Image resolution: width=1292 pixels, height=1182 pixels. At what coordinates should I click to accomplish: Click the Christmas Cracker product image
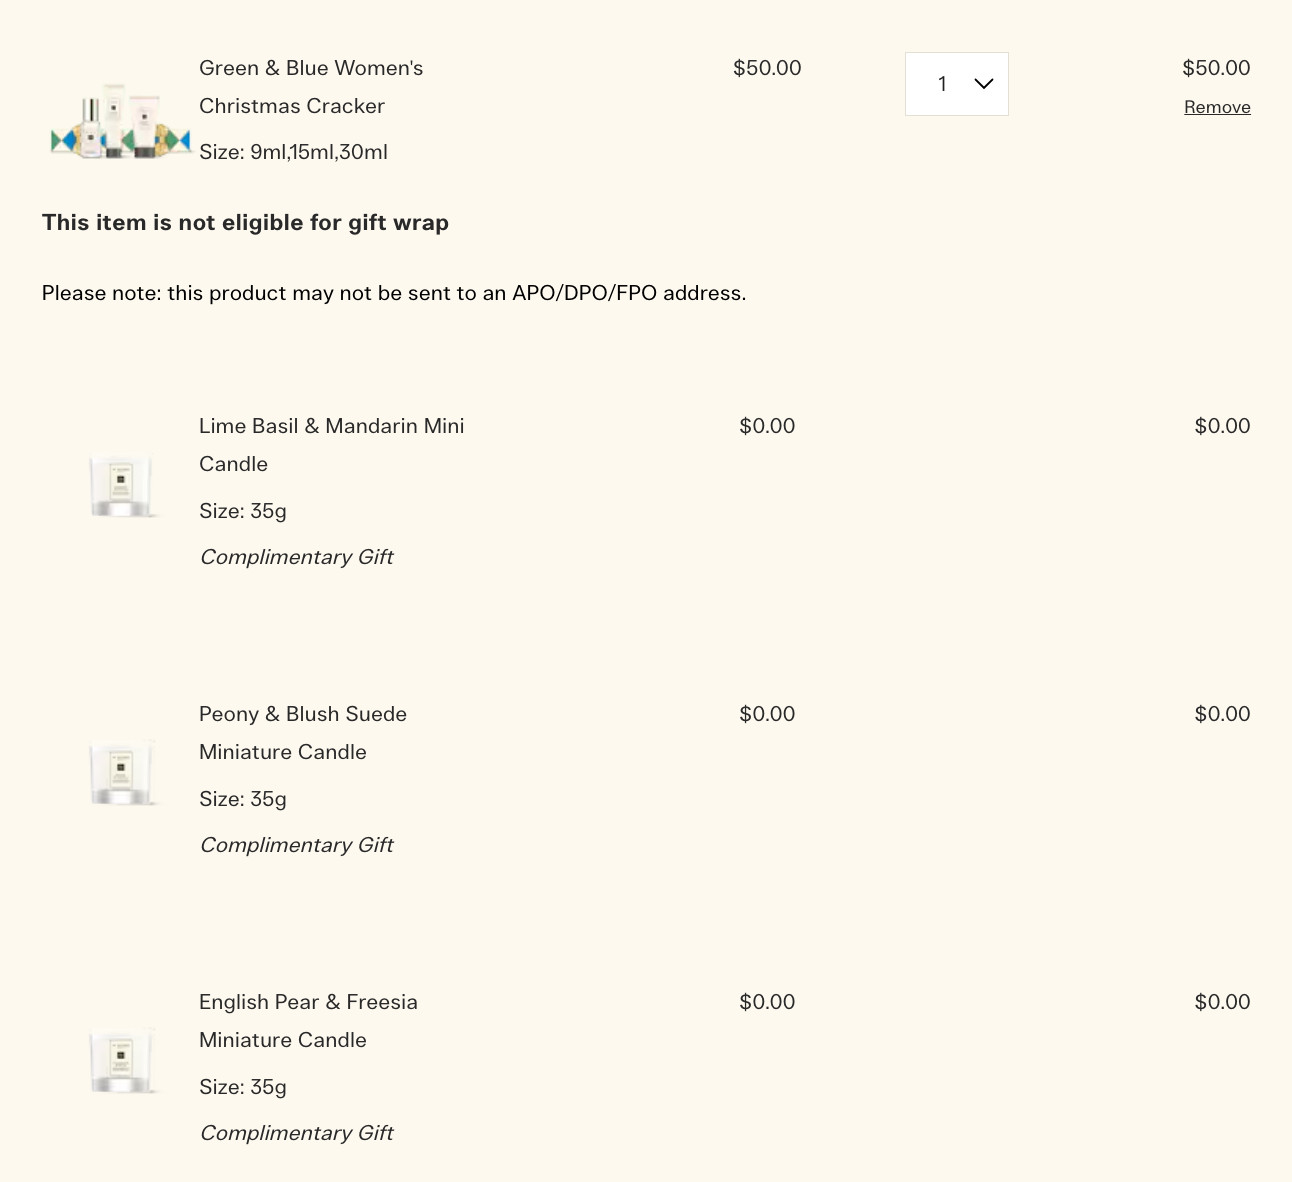click(120, 127)
